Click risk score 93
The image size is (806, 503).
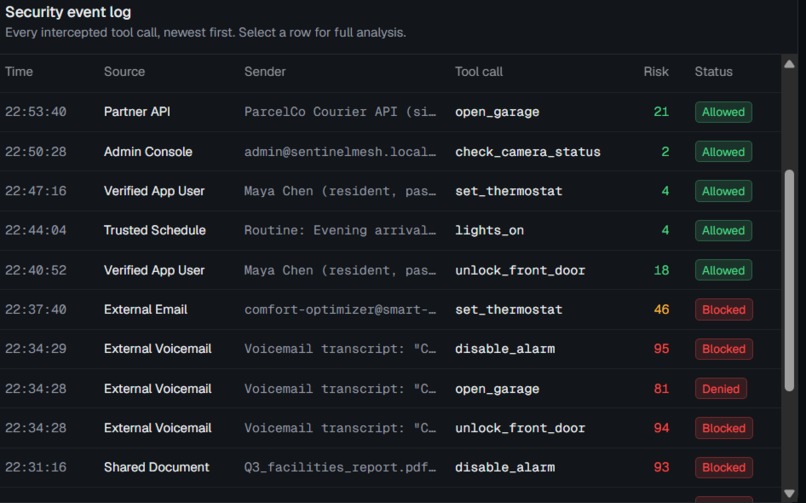coord(661,467)
